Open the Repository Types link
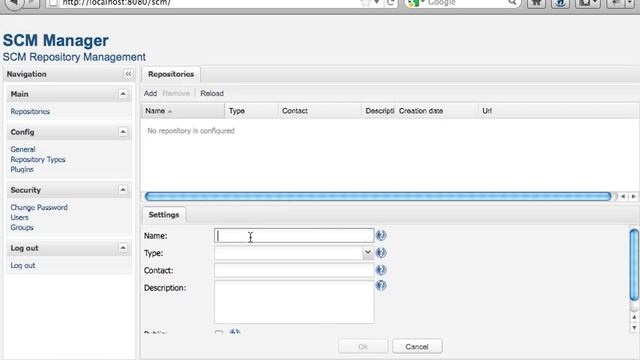Viewport: 640px width, 360px height. [38, 160]
